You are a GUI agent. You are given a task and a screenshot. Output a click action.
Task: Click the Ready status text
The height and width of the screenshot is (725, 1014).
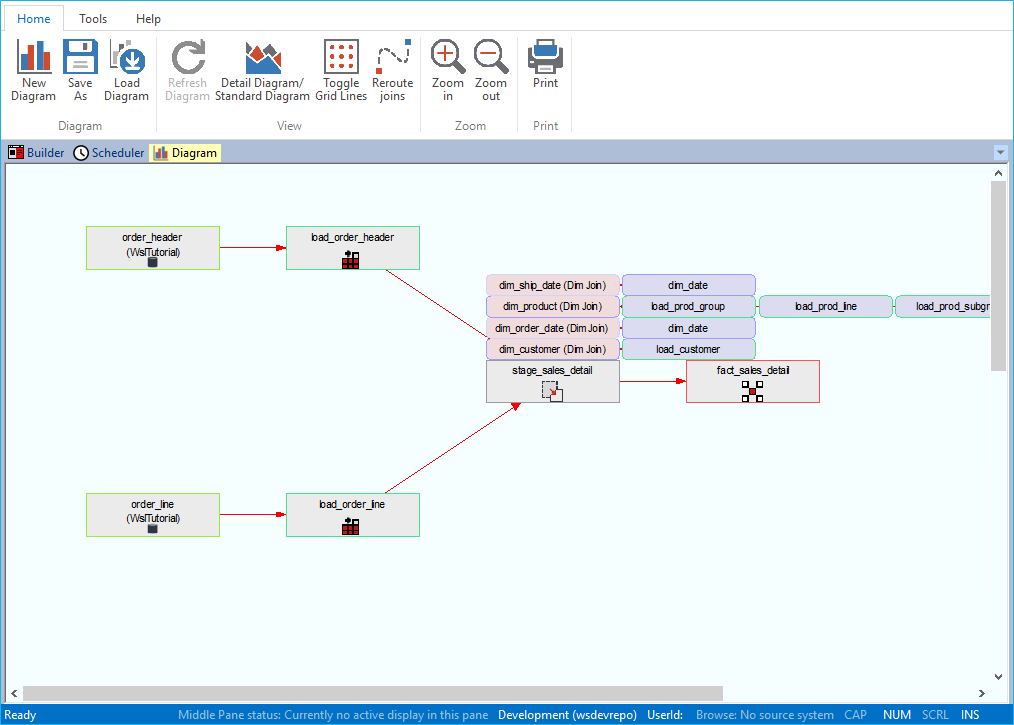20,715
